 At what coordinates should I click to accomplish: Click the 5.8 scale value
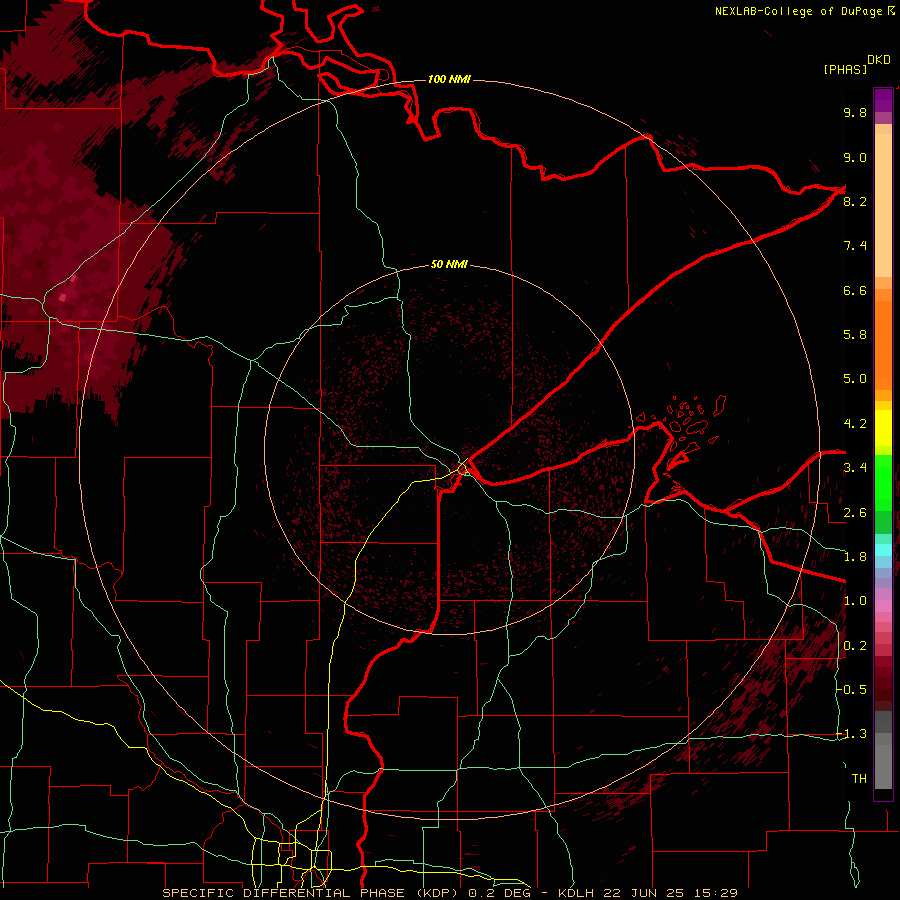click(x=855, y=335)
